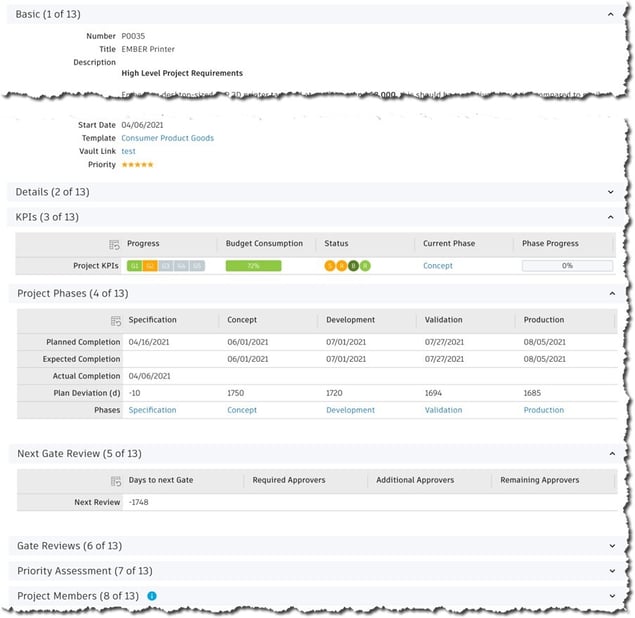Click the grid view icon in Next Gate Review table
This screenshot has width=635, height=618.
click(116, 481)
